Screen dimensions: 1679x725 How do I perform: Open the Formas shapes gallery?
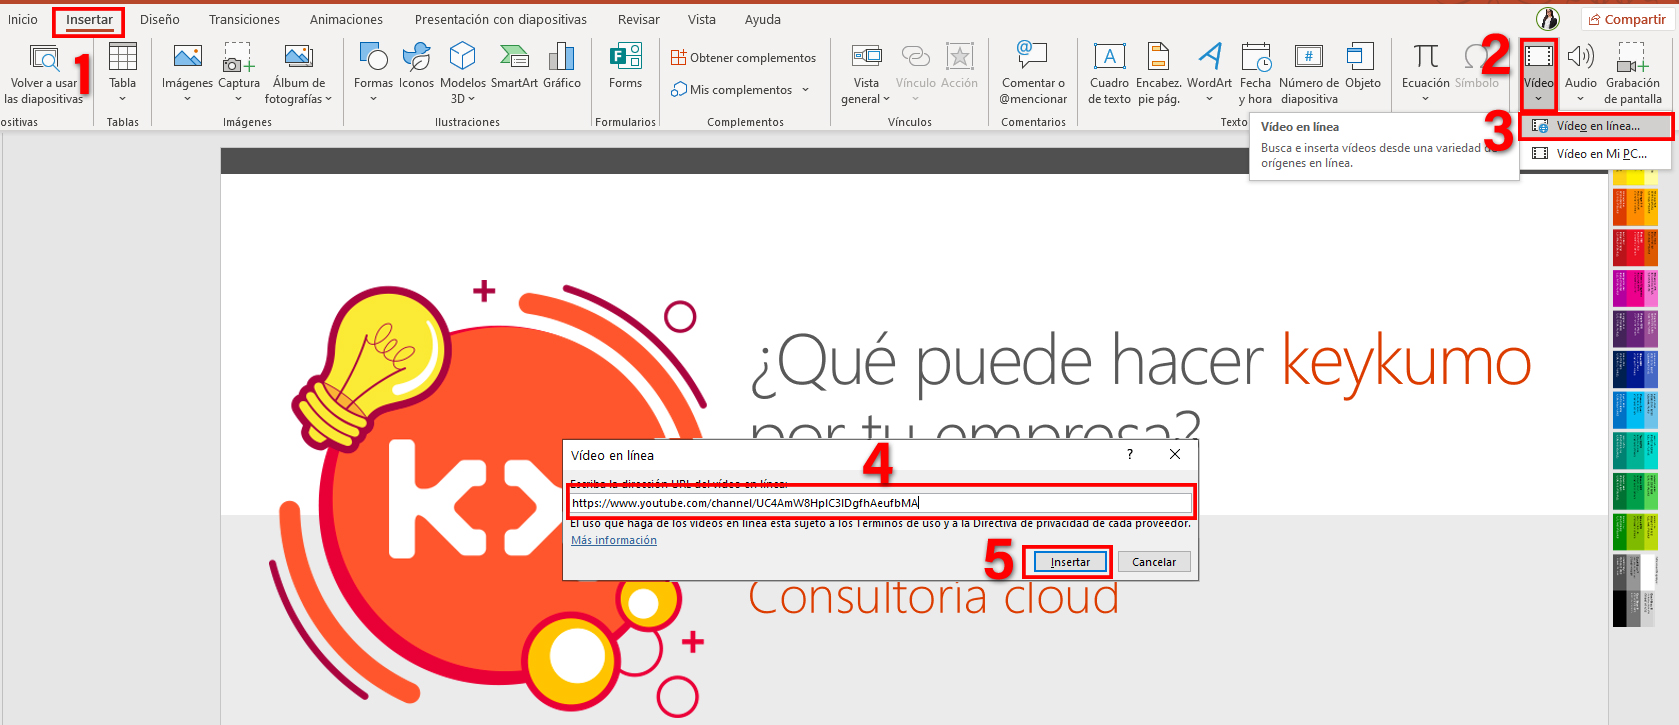(373, 72)
